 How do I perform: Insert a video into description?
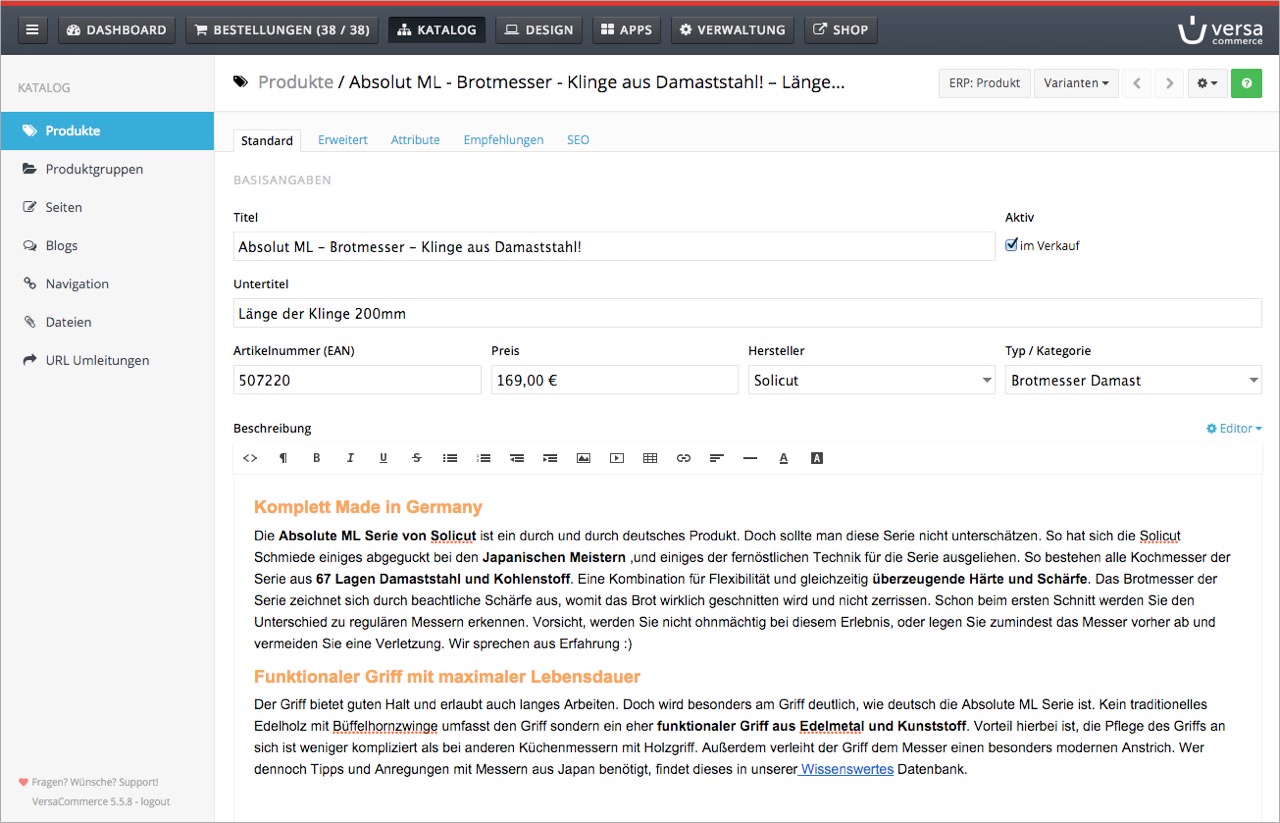(617, 458)
